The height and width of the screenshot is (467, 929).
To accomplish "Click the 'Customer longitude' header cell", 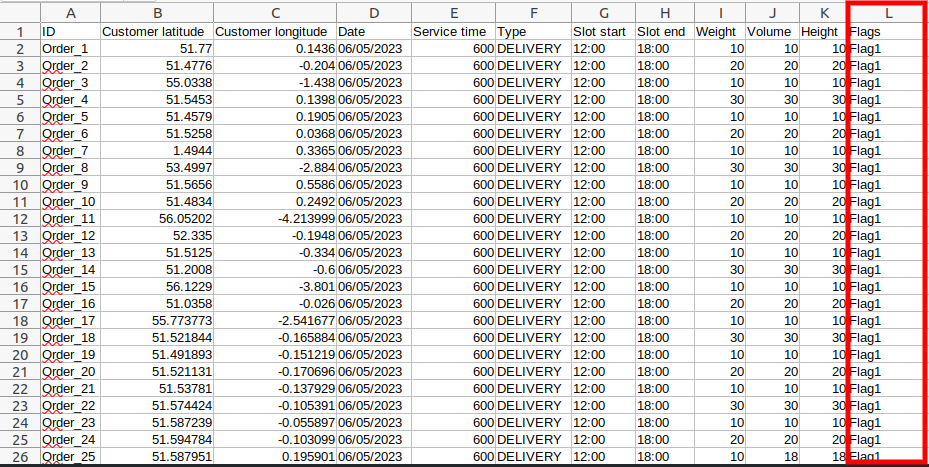I will [x=274, y=32].
